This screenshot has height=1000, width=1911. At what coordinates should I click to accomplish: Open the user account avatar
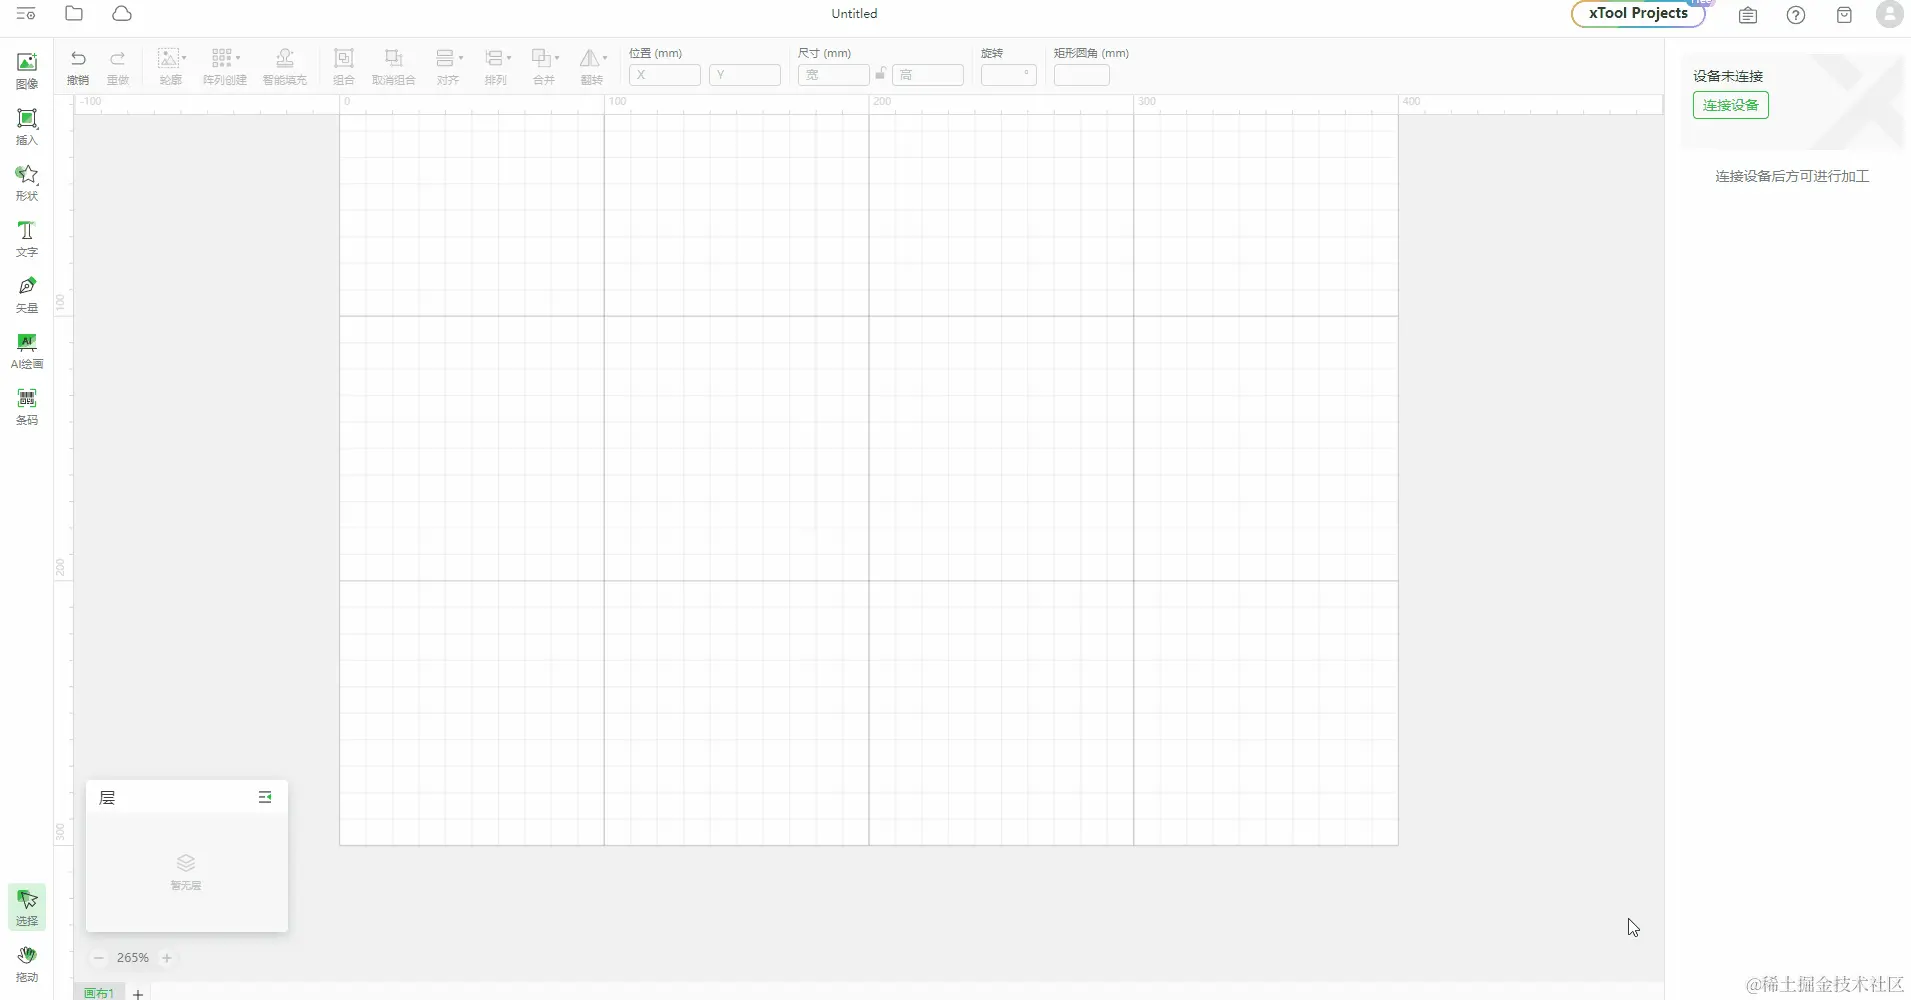pos(1890,14)
